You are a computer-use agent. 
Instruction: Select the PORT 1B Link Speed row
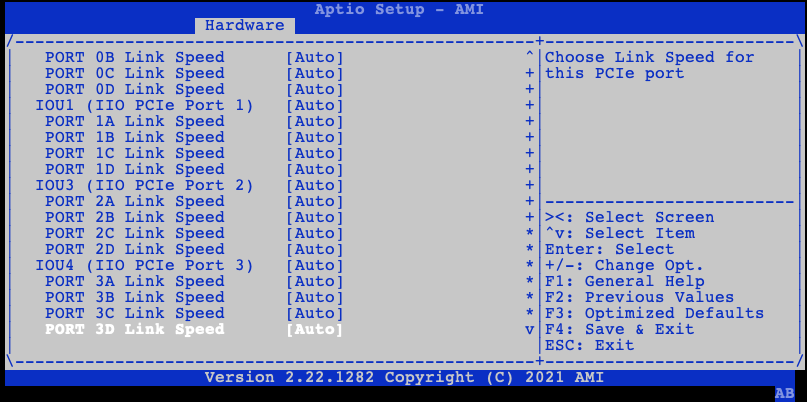pos(194,137)
